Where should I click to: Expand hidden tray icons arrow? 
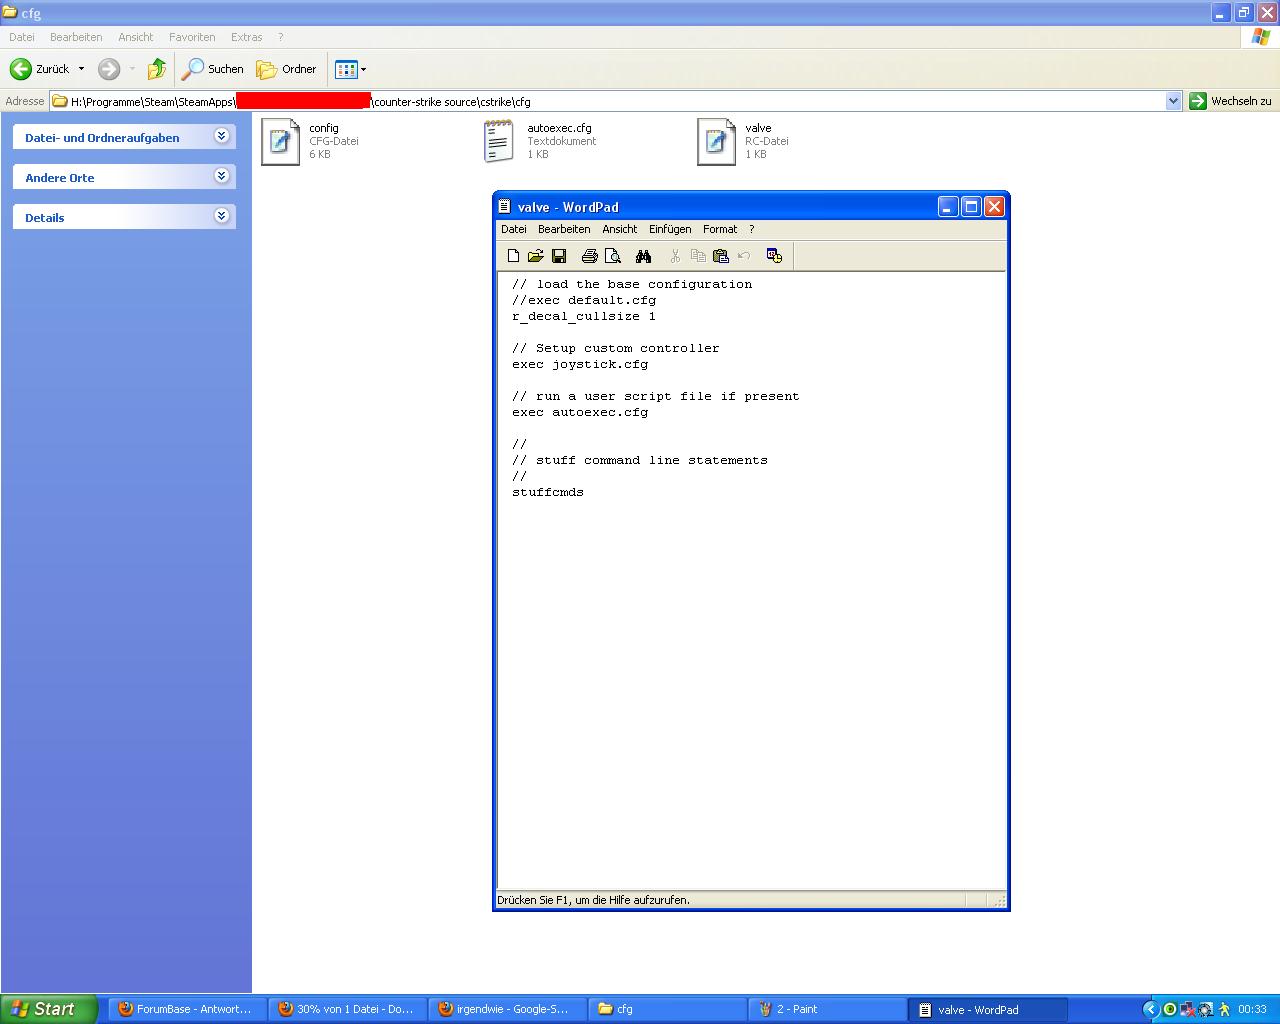pos(1150,1009)
